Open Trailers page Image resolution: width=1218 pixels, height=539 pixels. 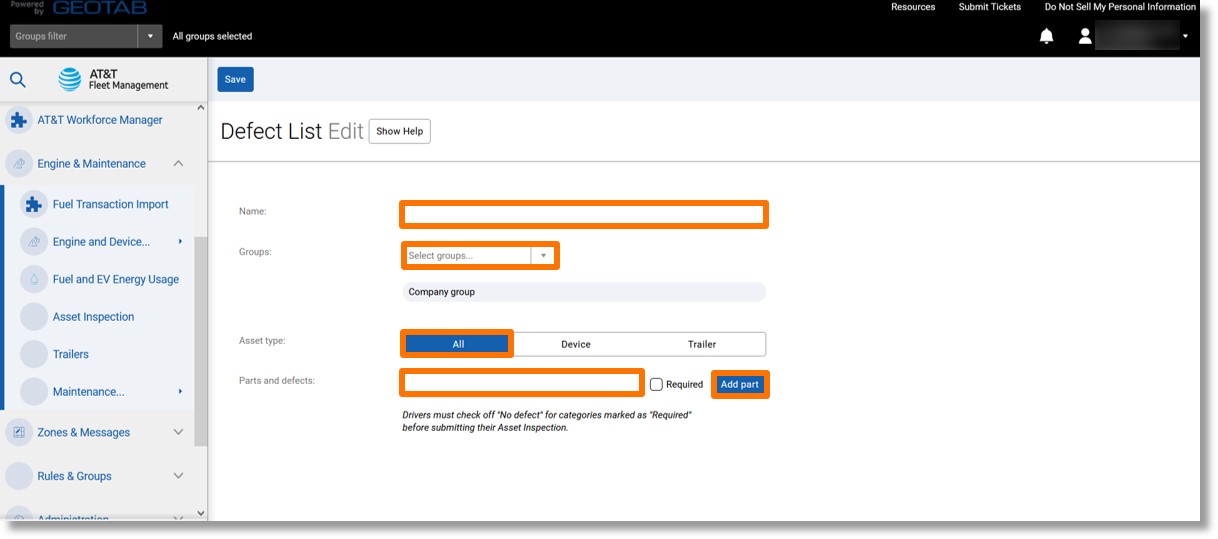(x=71, y=354)
